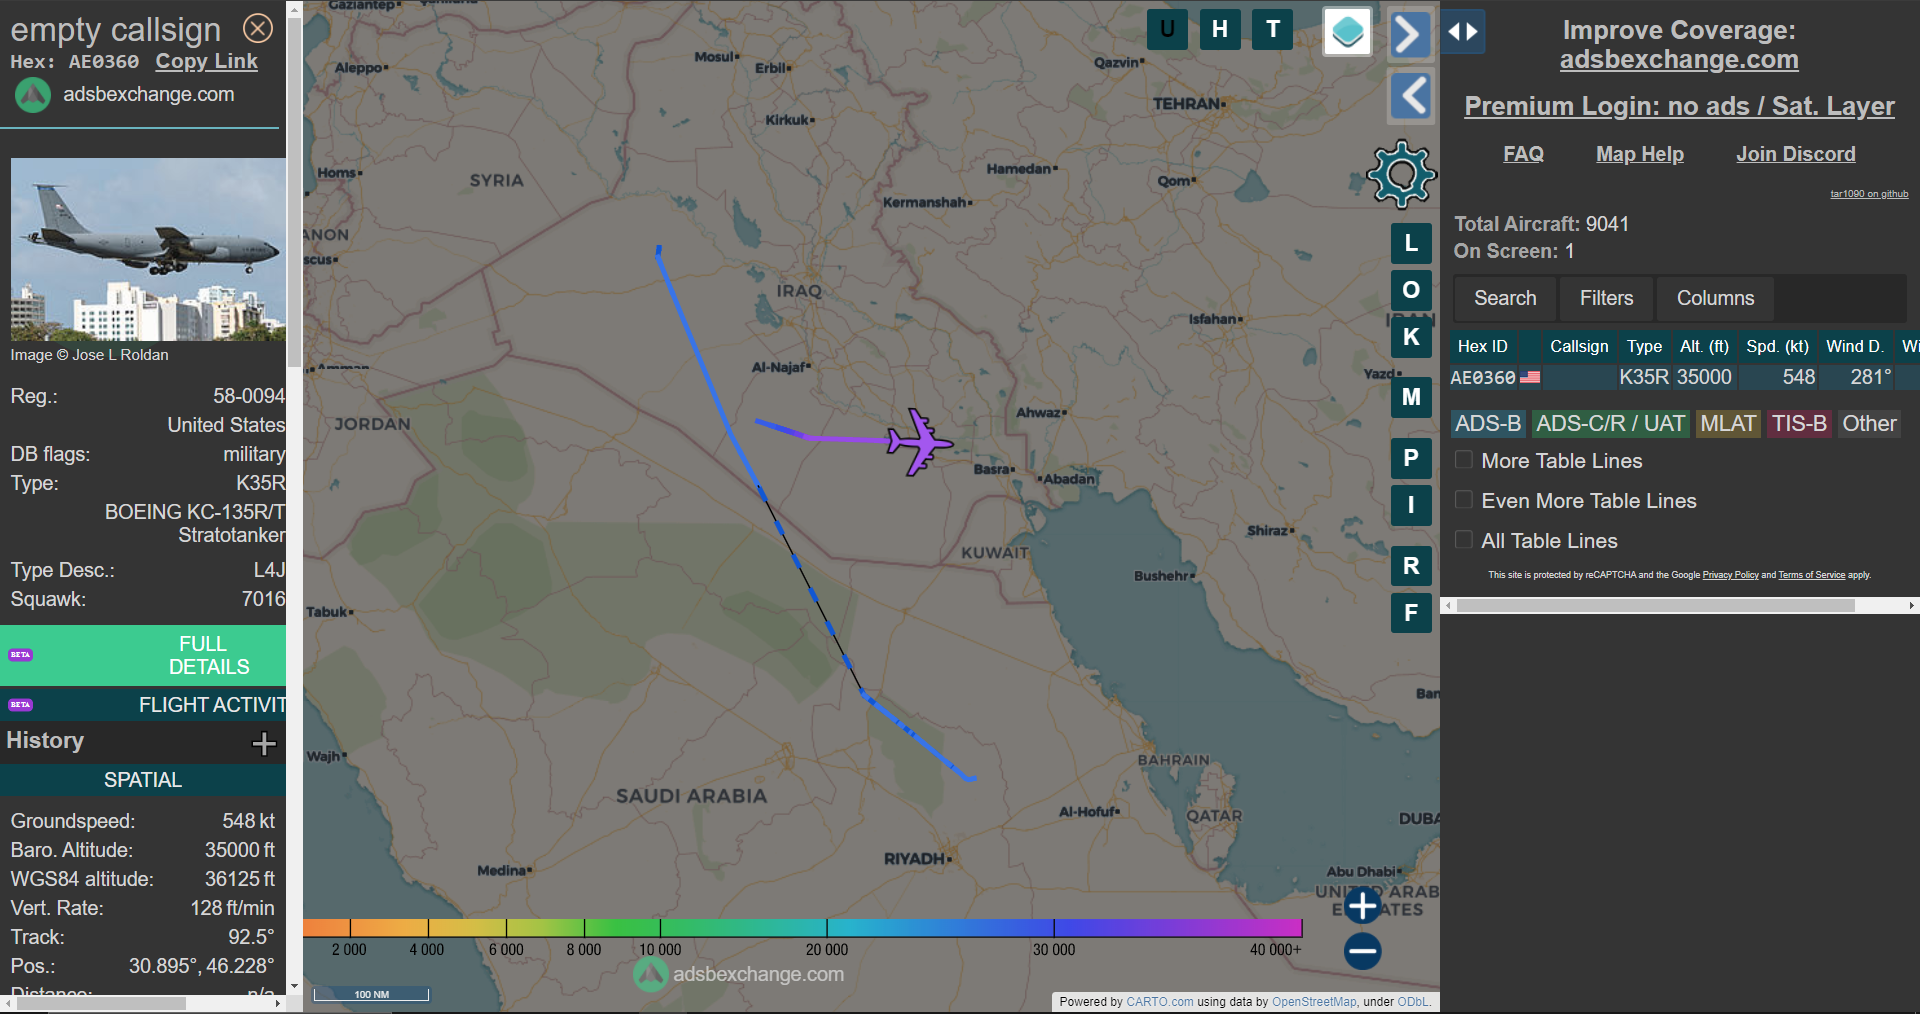The height and width of the screenshot is (1014, 1920).
Task: Click the US flag in aircraft row
Action: coord(1530,378)
